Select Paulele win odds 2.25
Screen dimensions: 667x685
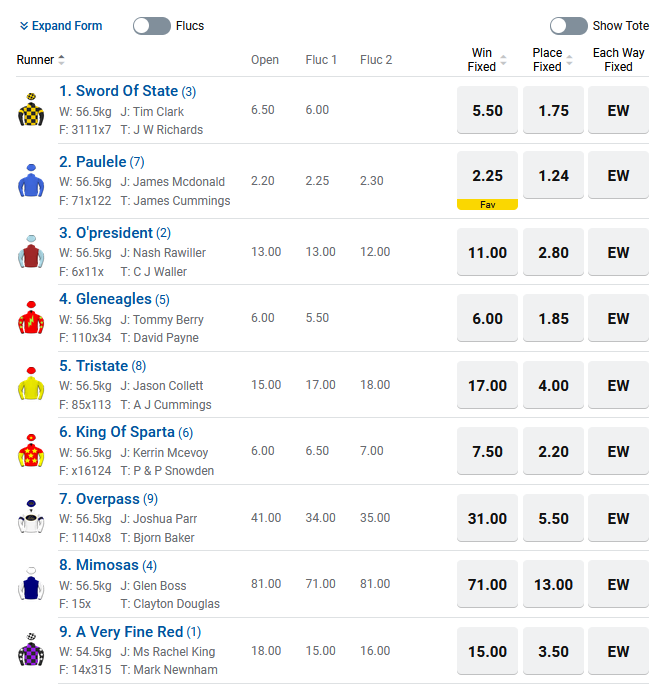pyautogui.click(x=487, y=175)
